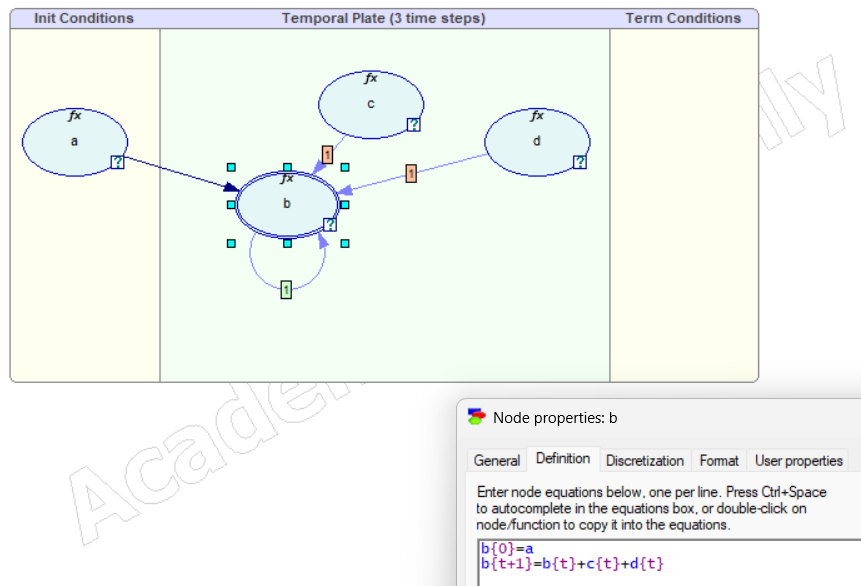Viewport: 861px width, 586px height.
Task: Open the question mark badge on node a
Action: [x=119, y=162]
